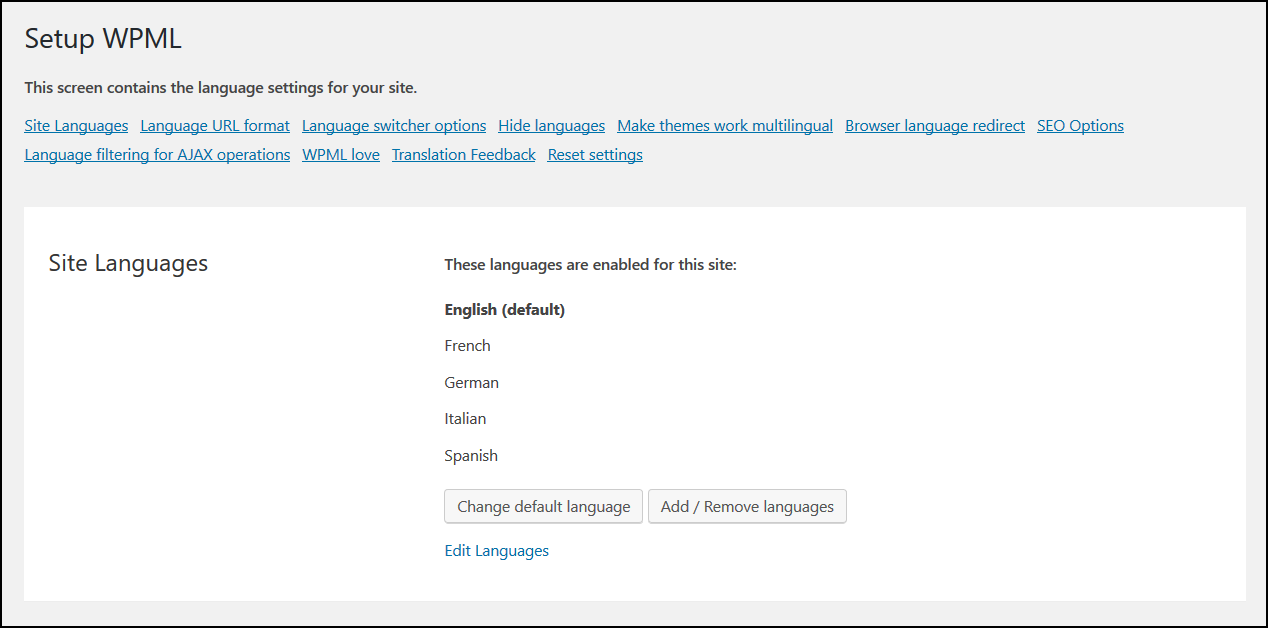Open Browser language redirect settings

[x=934, y=125]
